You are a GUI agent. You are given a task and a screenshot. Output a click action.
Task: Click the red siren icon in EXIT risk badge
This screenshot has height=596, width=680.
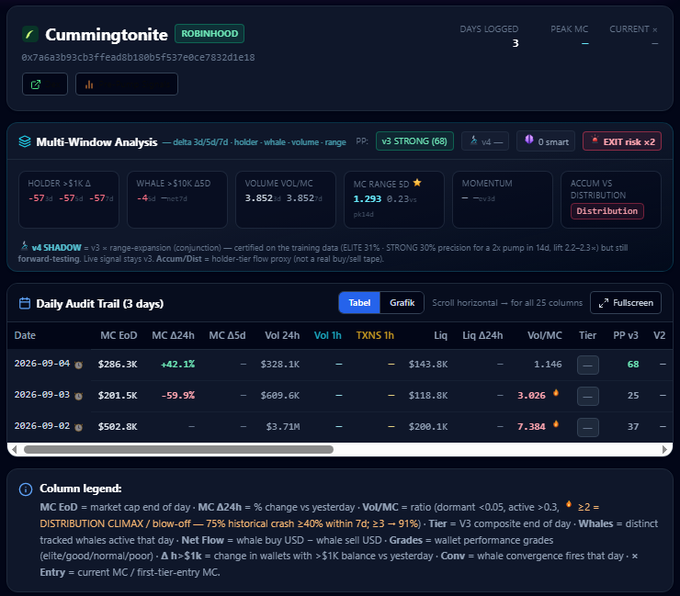click(595, 140)
